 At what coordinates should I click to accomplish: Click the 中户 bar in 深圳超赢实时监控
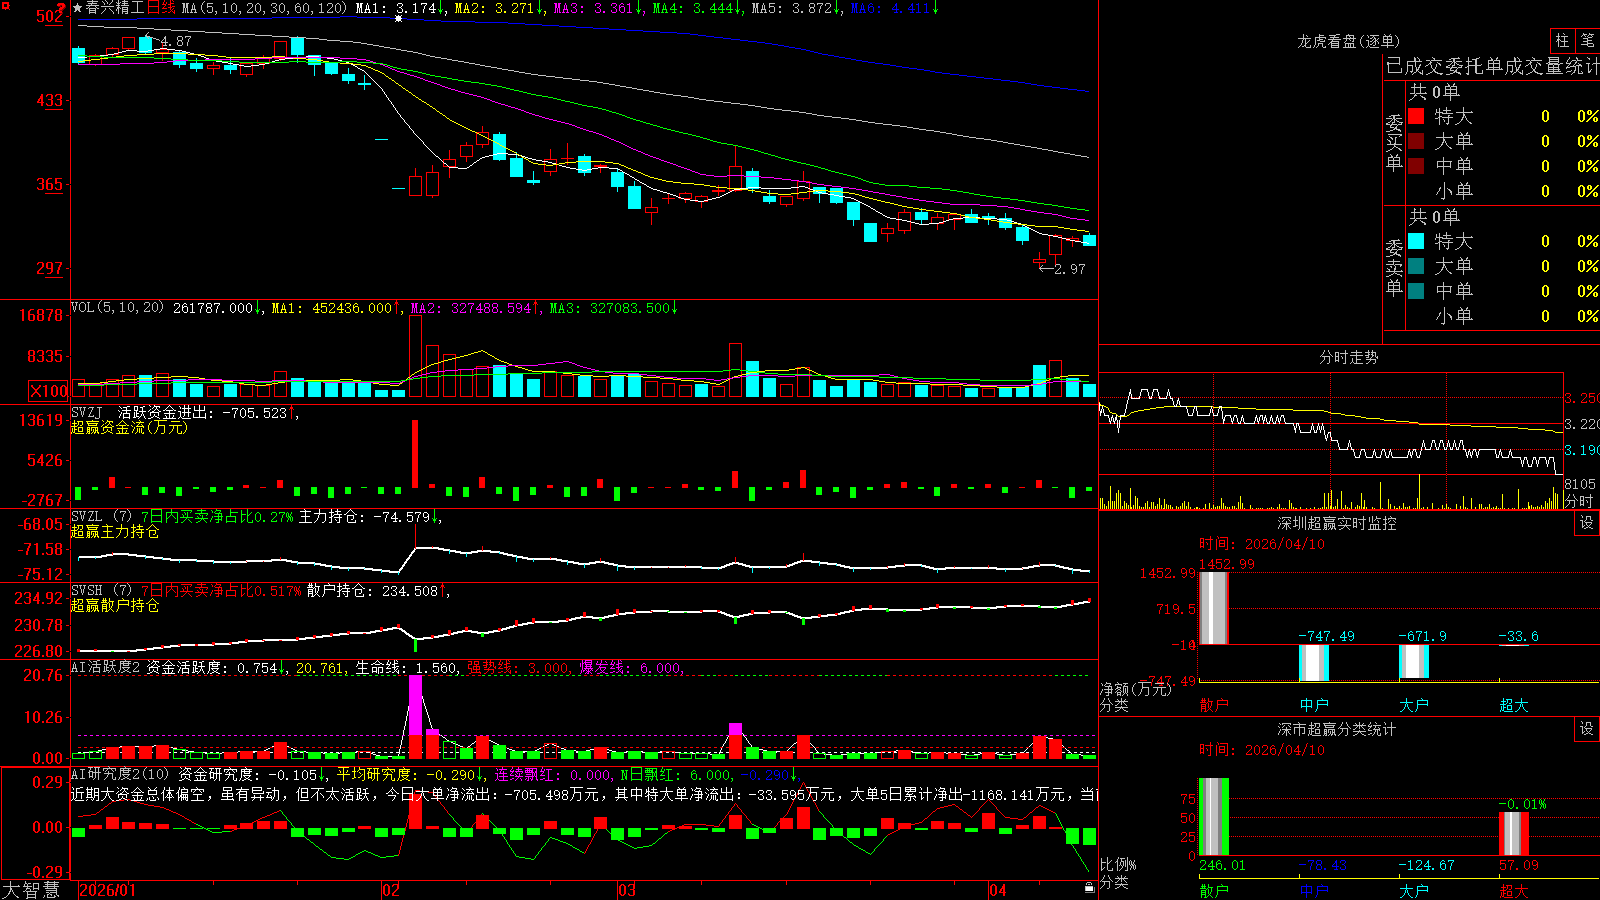pyautogui.click(x=1314, y=663)
